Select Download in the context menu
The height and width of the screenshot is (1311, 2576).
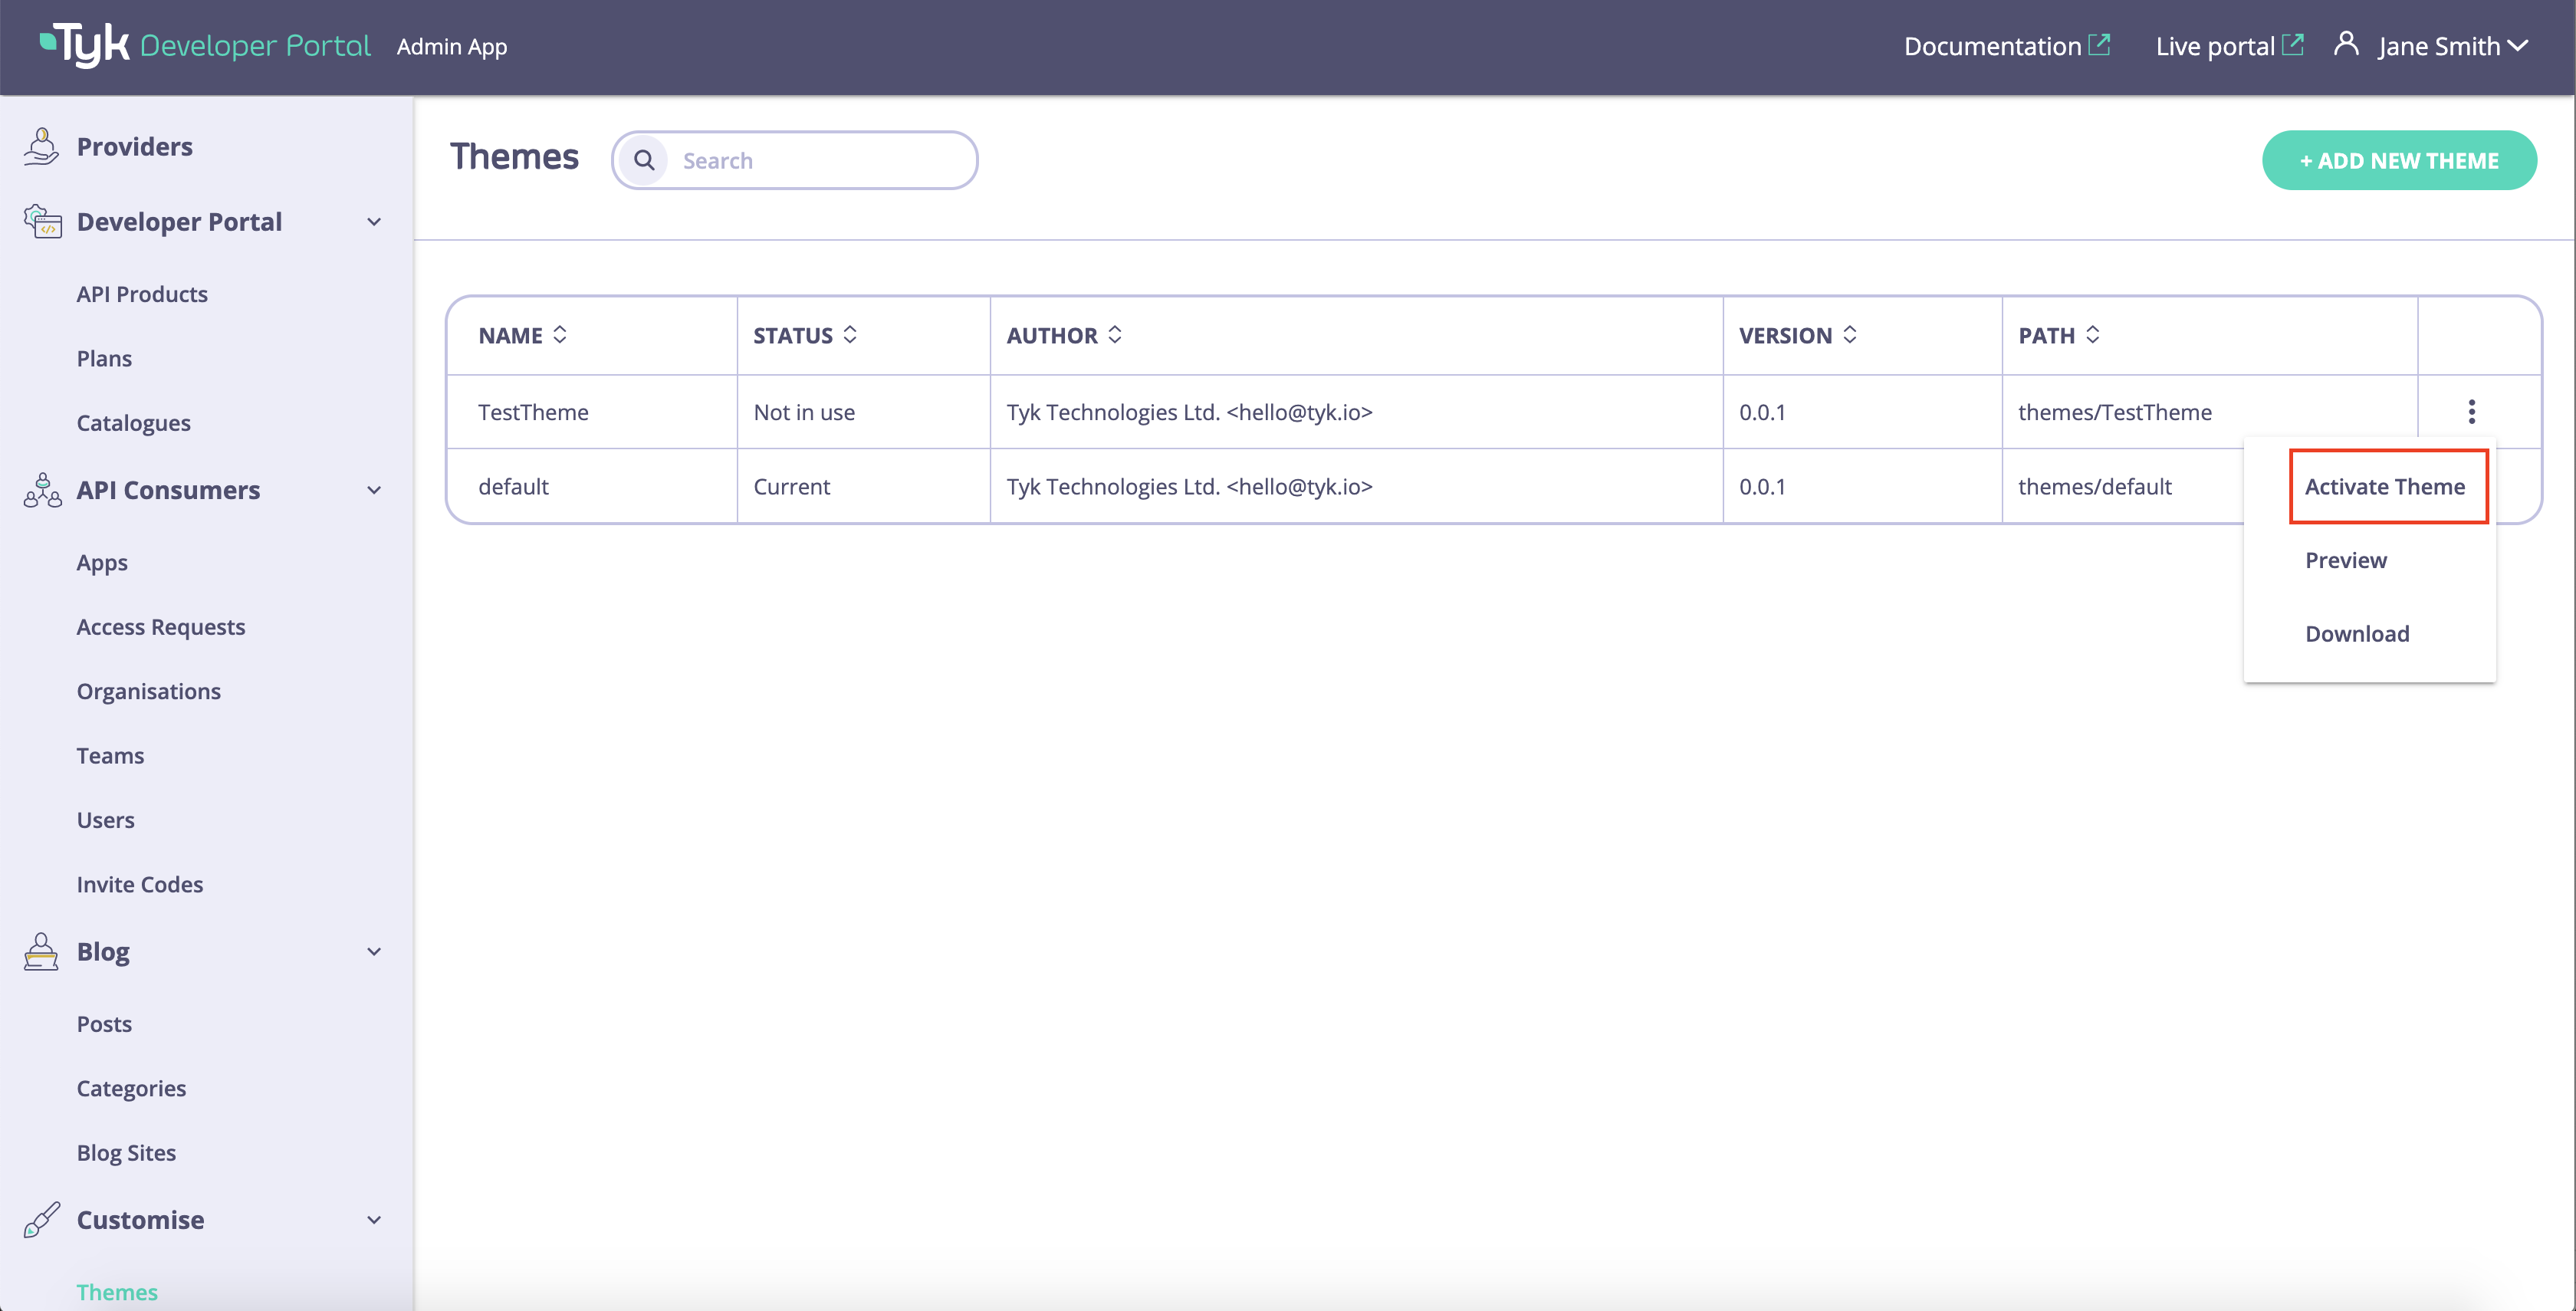[2357, 633]
